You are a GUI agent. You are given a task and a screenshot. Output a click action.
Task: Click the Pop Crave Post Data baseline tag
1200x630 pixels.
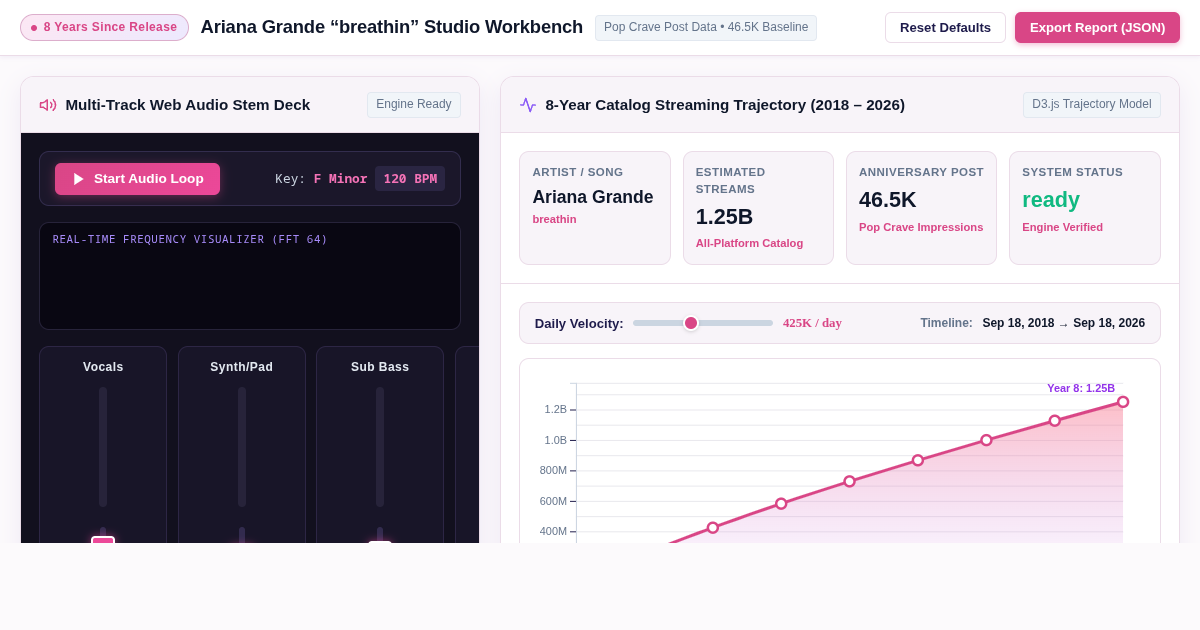706,28
